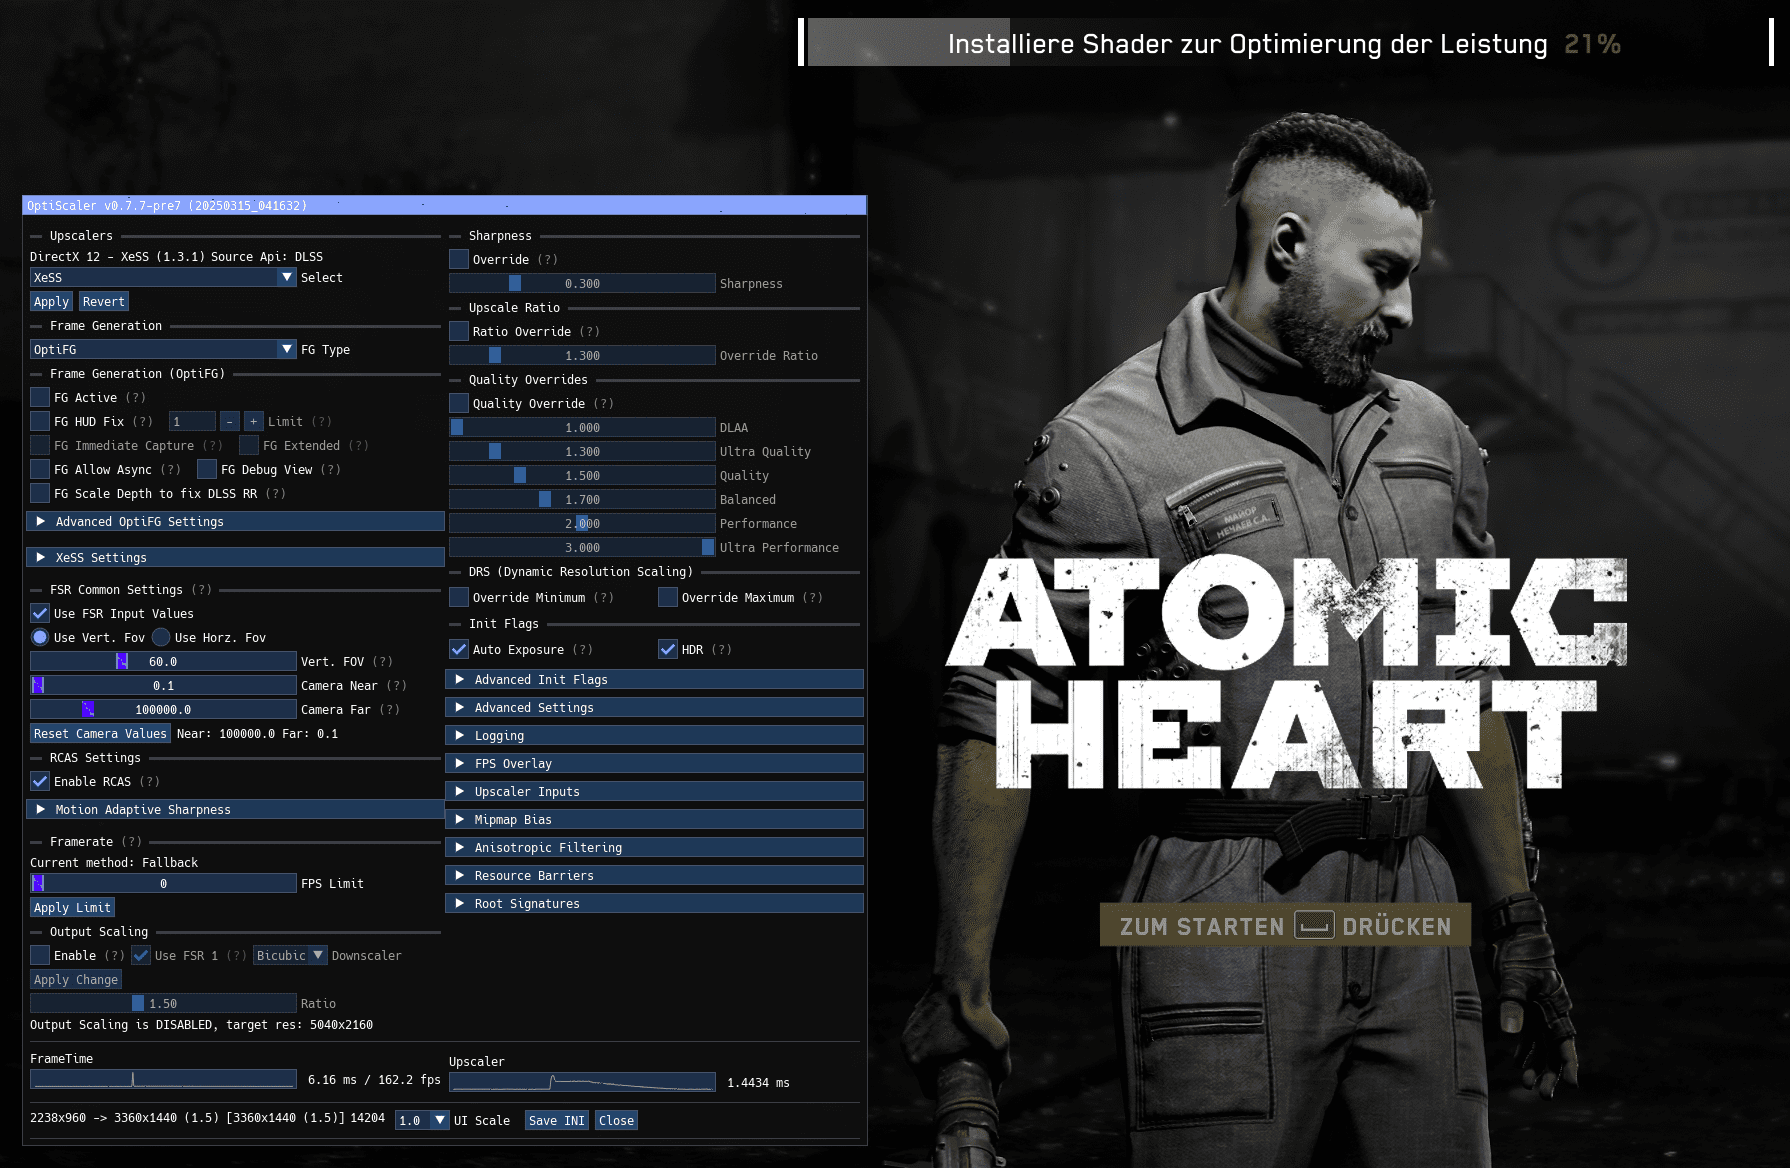
Task: Expand Advanced Settings section
Action: [654, 708]
